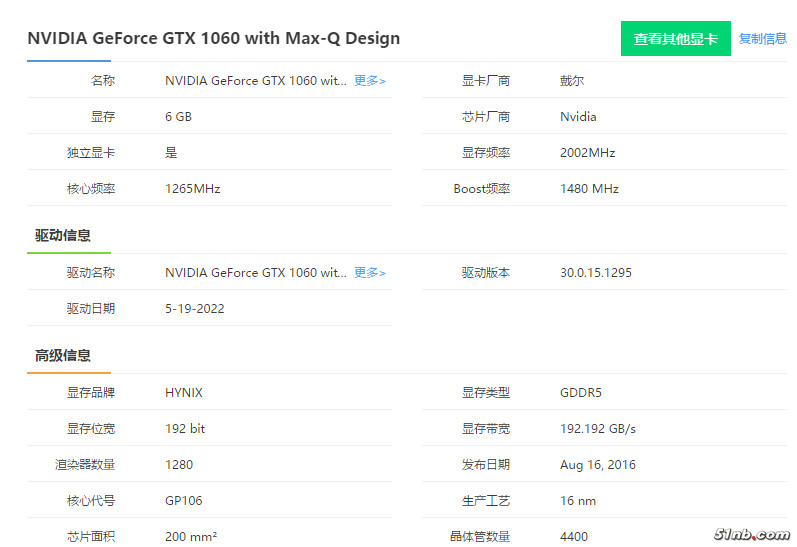The image size is (797, 547).
Task: Click the 显卡厂商 row label
Action: click(x=486, y=80)
